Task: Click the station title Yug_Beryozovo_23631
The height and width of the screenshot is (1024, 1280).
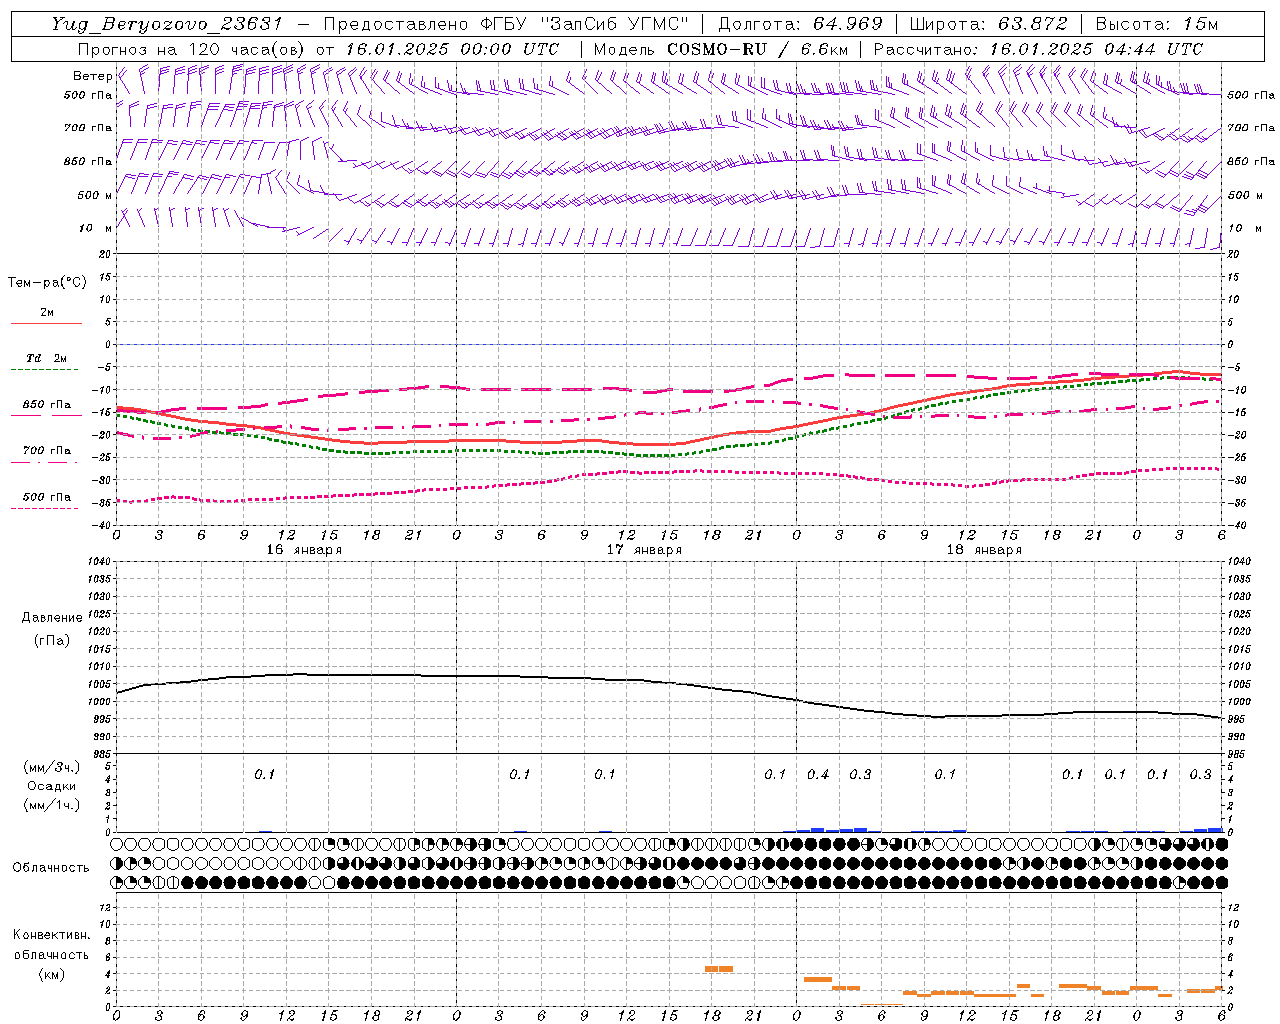Action: pyautogui.click(x=167, y=24)
